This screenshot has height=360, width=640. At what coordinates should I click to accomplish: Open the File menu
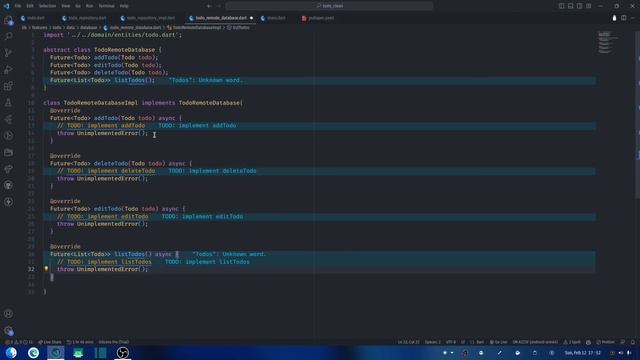tap(18, 6)
